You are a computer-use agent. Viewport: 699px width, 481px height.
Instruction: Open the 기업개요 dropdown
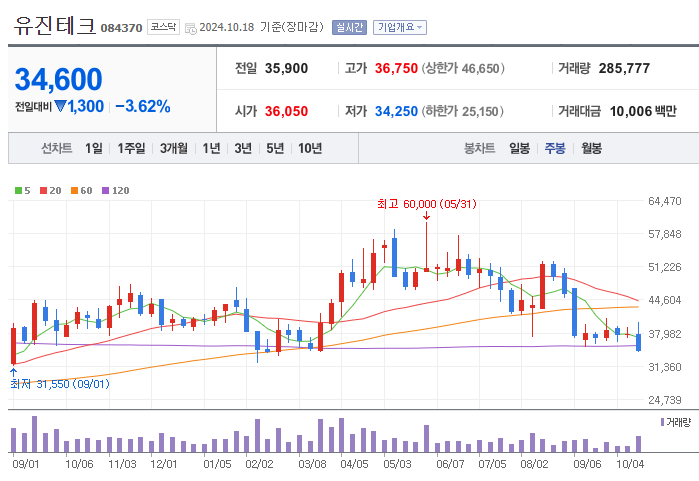click(x=399, y=28)
